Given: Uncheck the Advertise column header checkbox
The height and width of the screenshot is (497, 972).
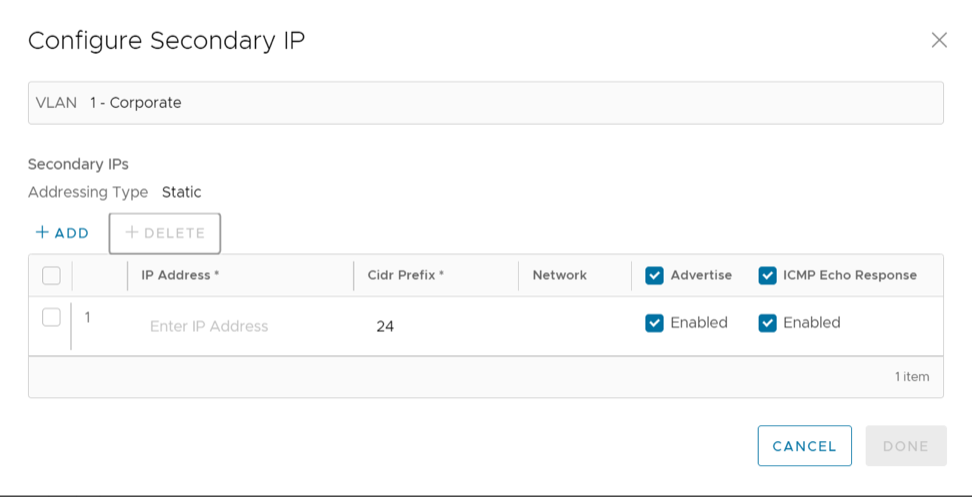Looking at the screenshot, I should pos(655,275).
